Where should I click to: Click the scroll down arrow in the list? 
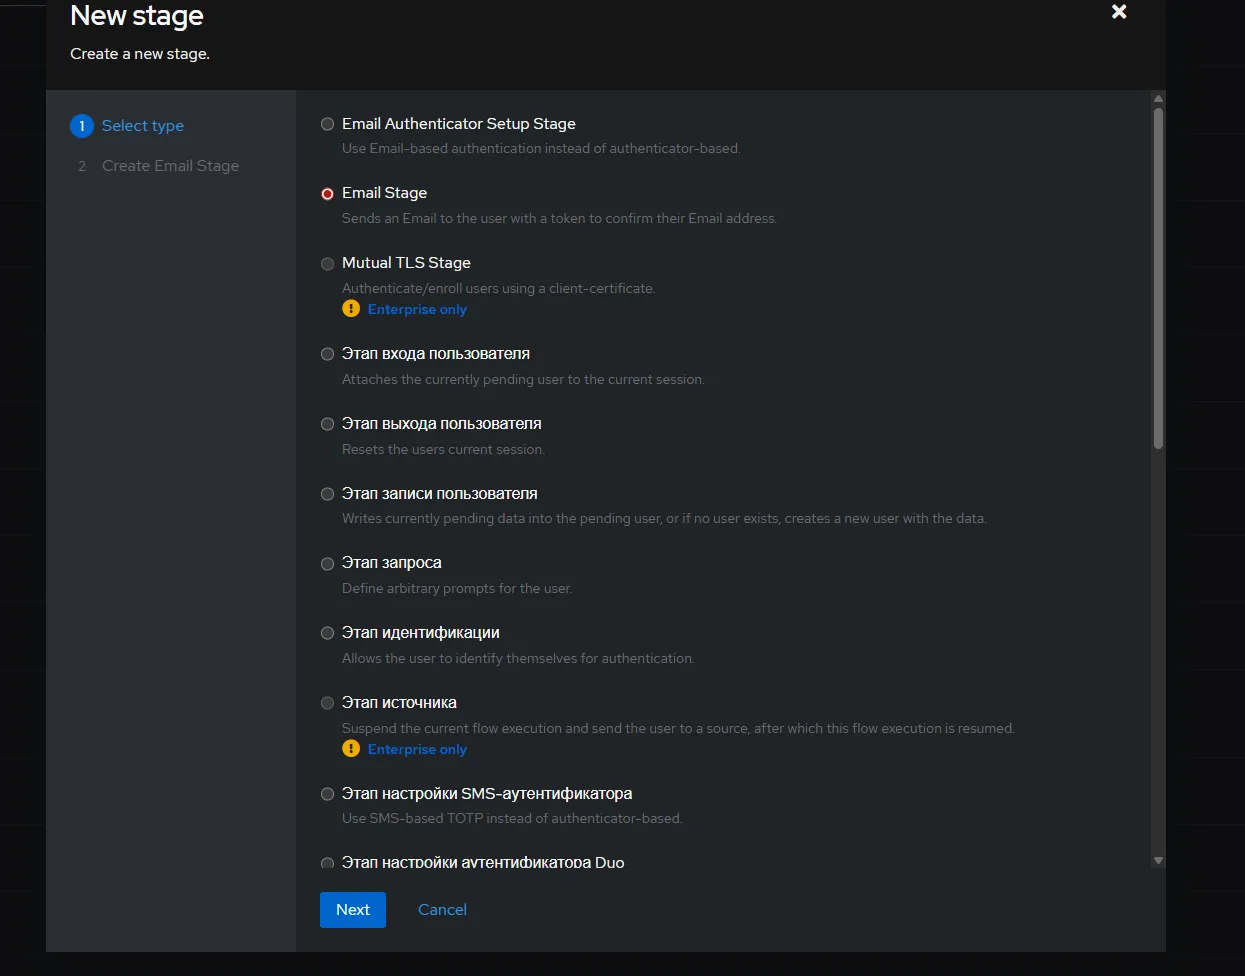pos(1158,860)
